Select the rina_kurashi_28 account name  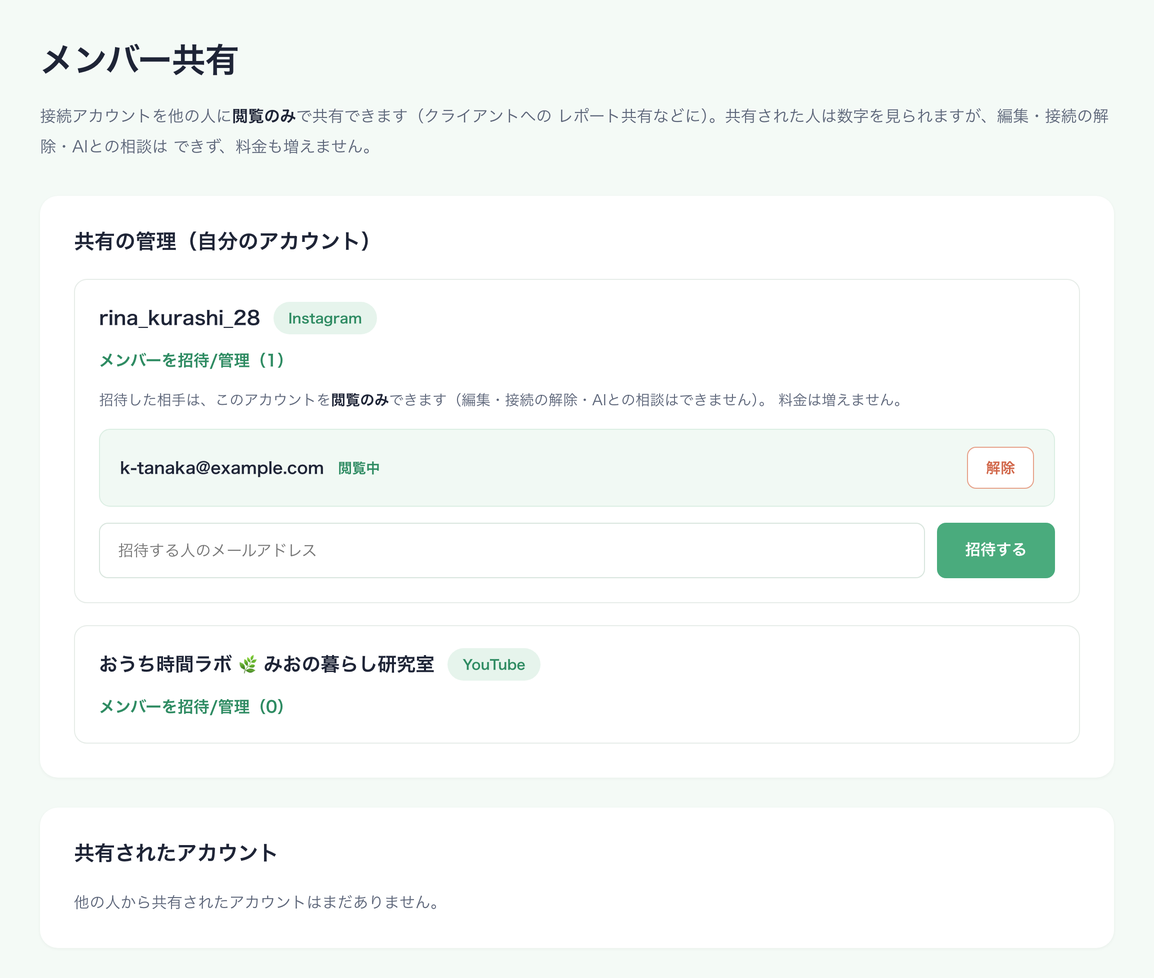(180, 318)
